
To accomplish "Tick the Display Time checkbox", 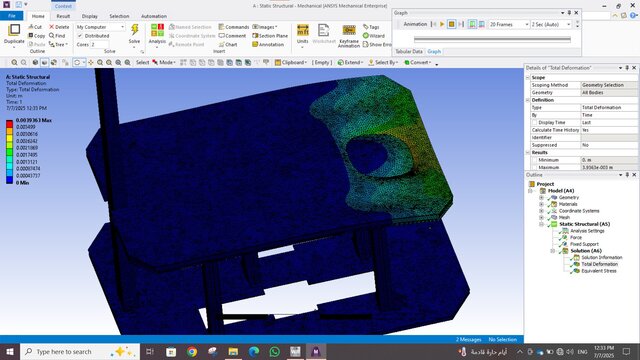I will pyautogui.click(x=534, y=122).
